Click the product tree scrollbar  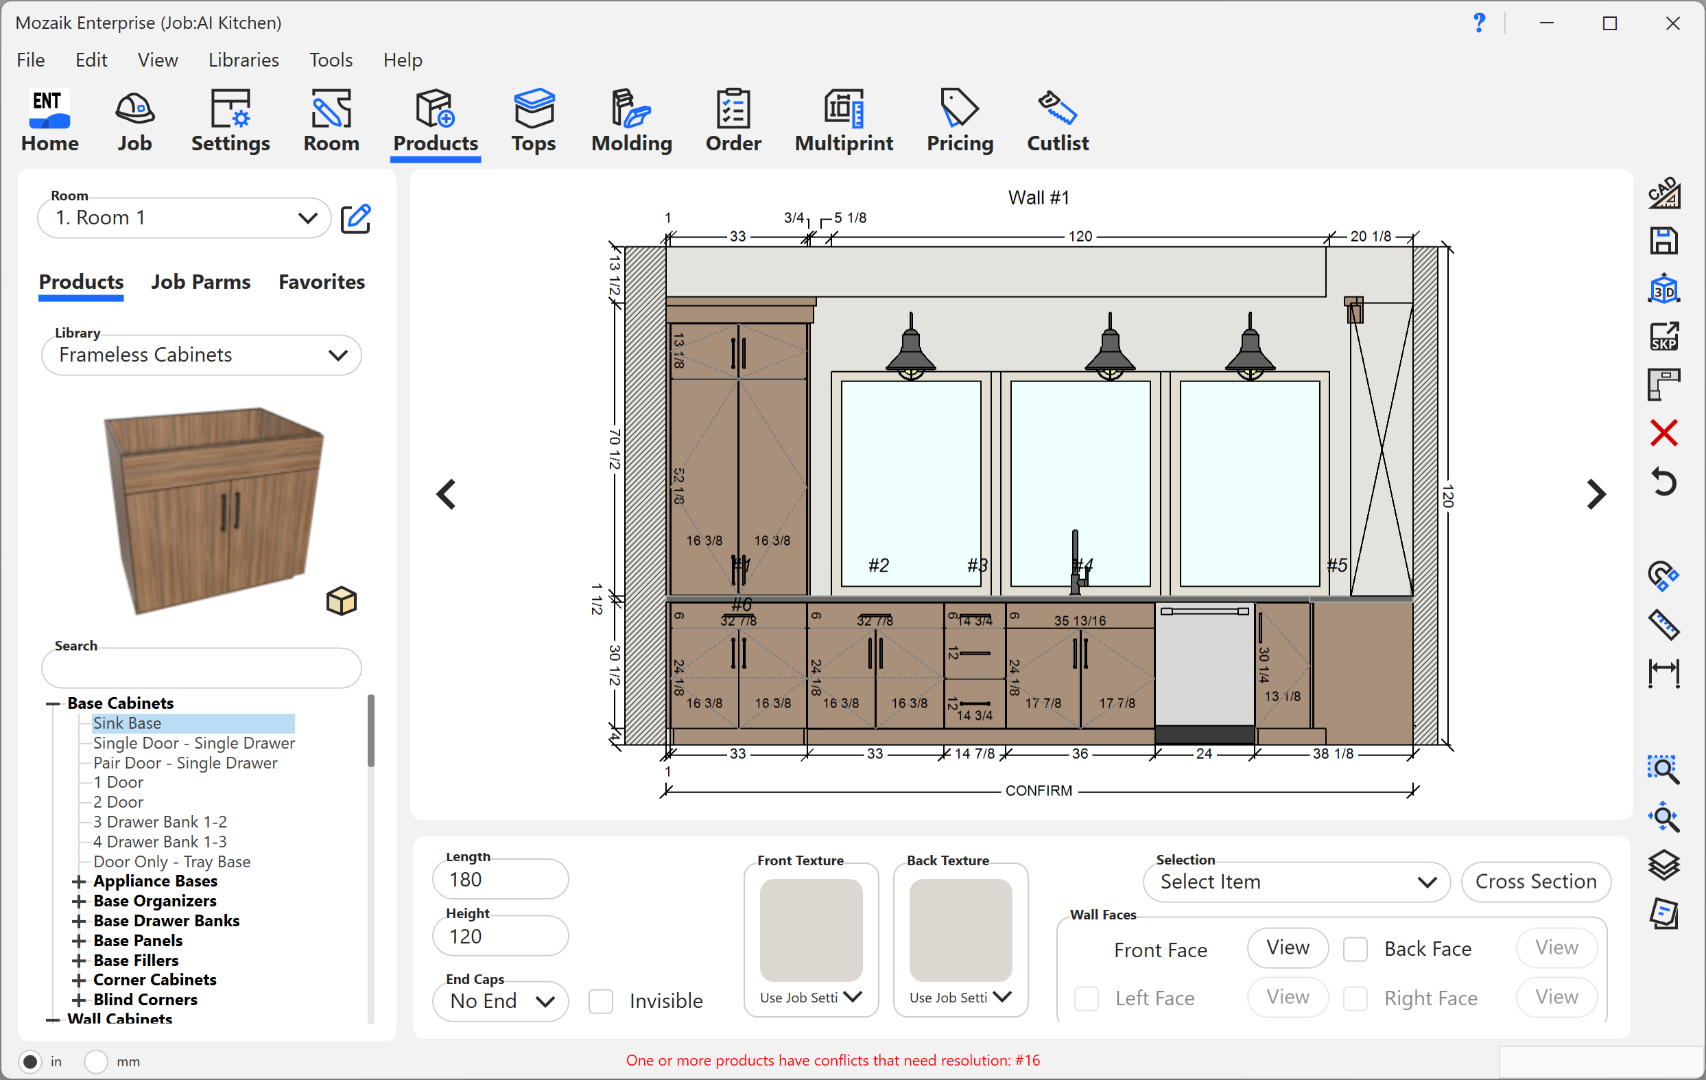pos(371,732)
